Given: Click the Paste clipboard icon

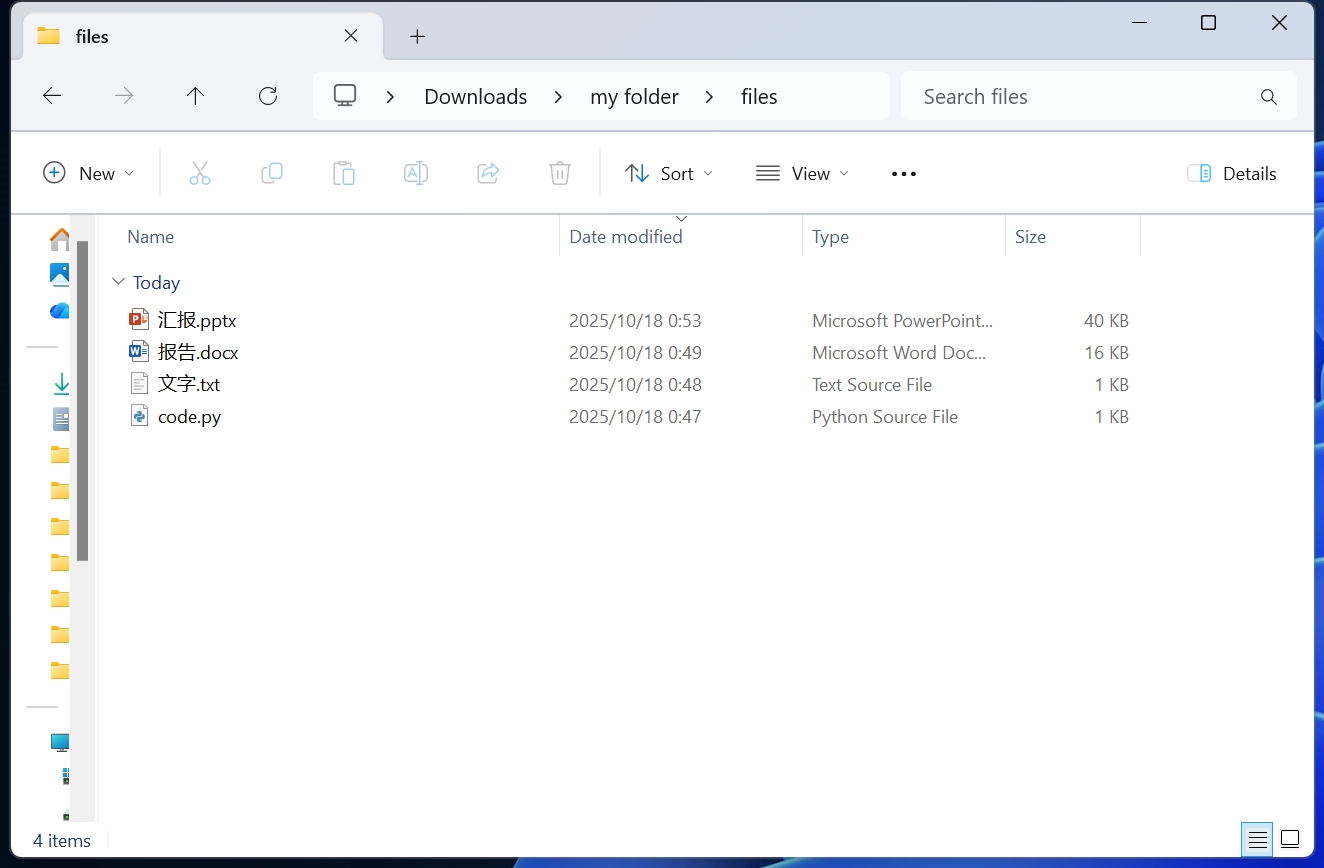Looking at the screenshot, I should point(344,174).
